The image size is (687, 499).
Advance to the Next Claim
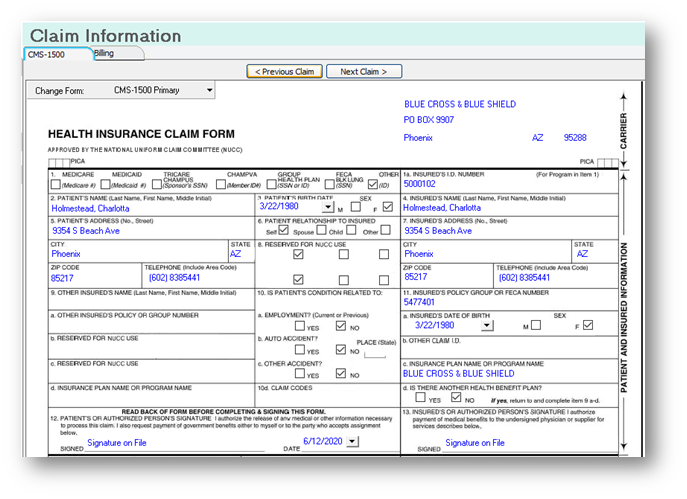tap(364, 71)
